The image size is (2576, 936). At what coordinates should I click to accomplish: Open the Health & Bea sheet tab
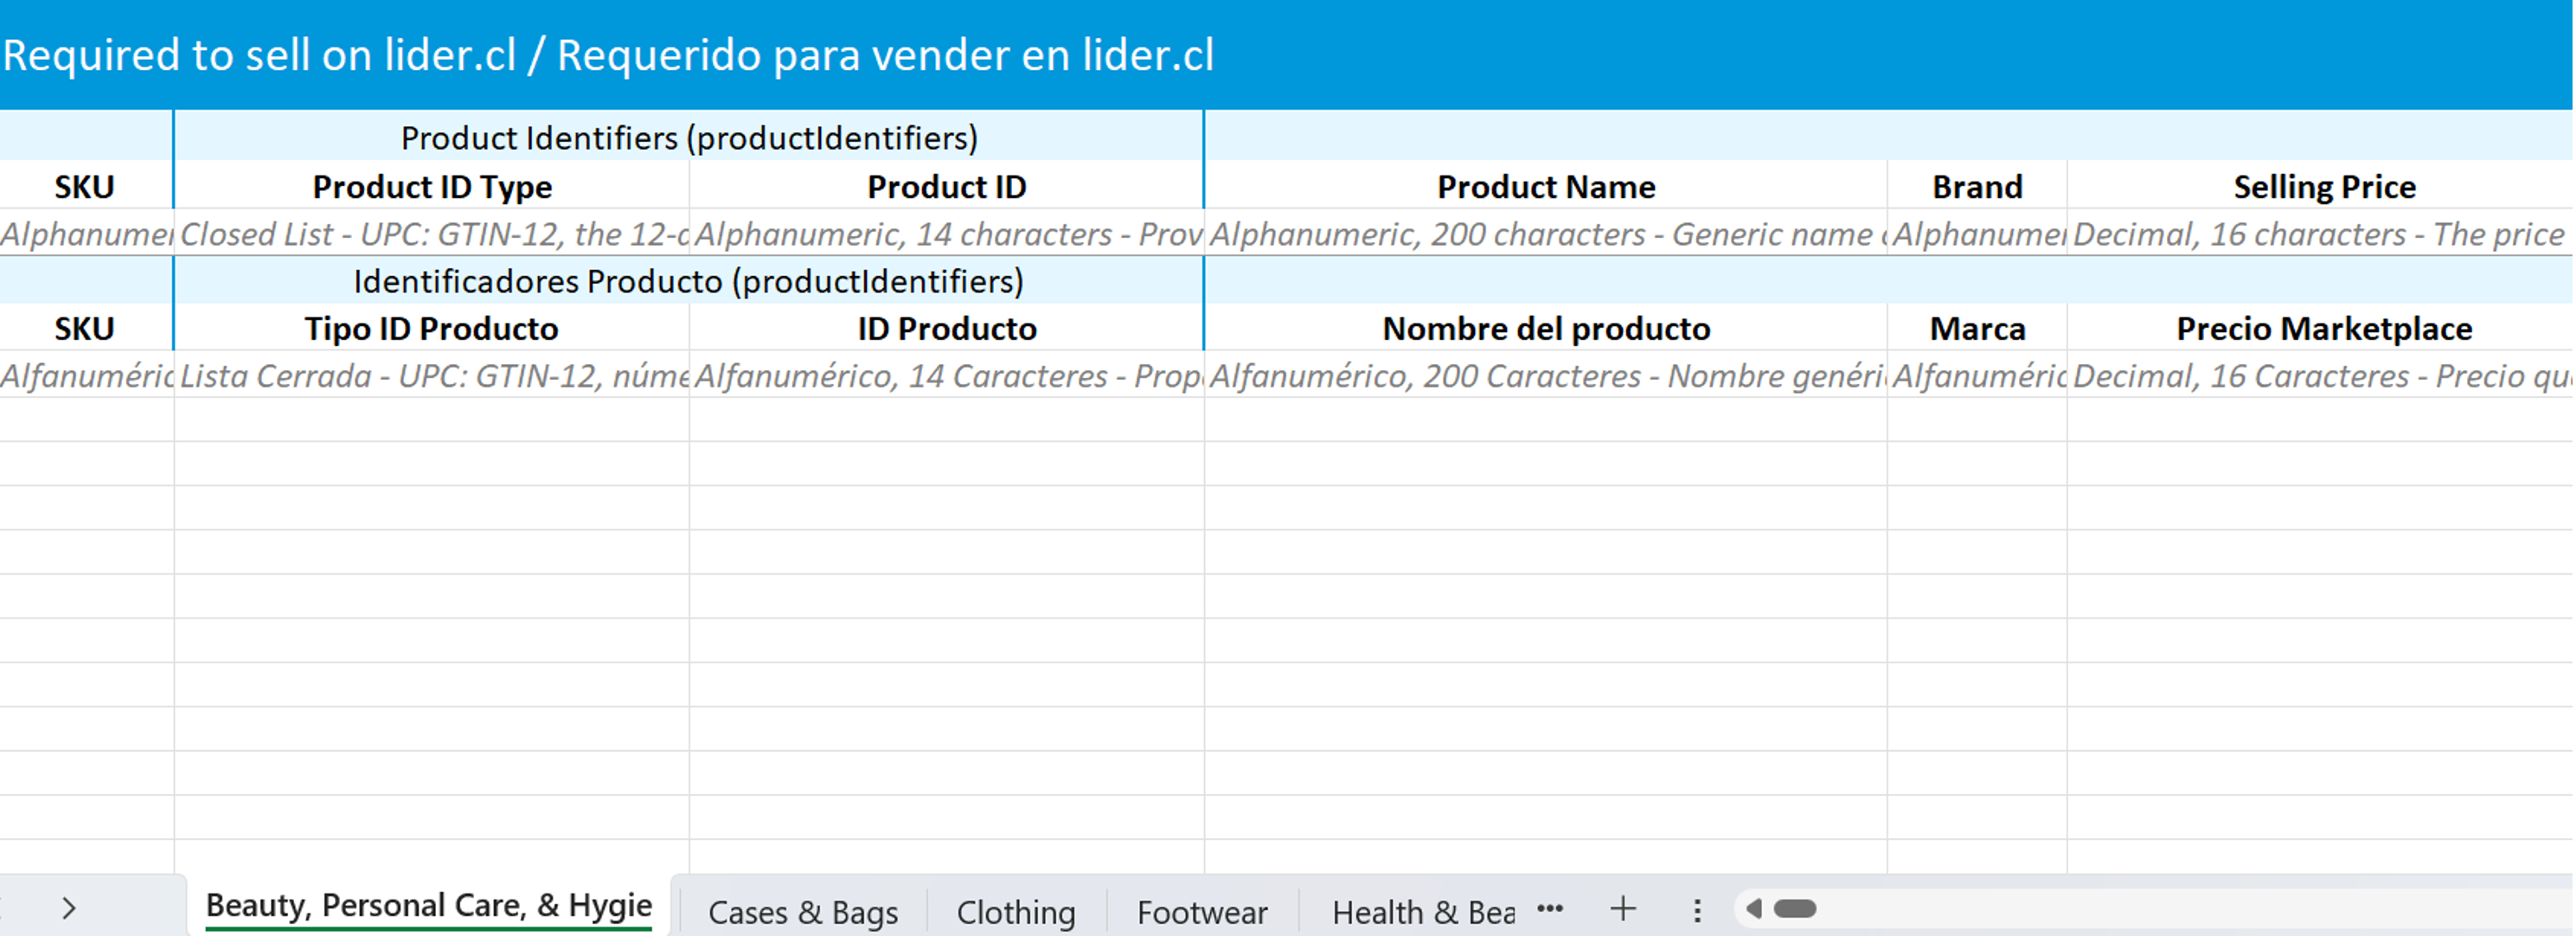(1422, 912)
